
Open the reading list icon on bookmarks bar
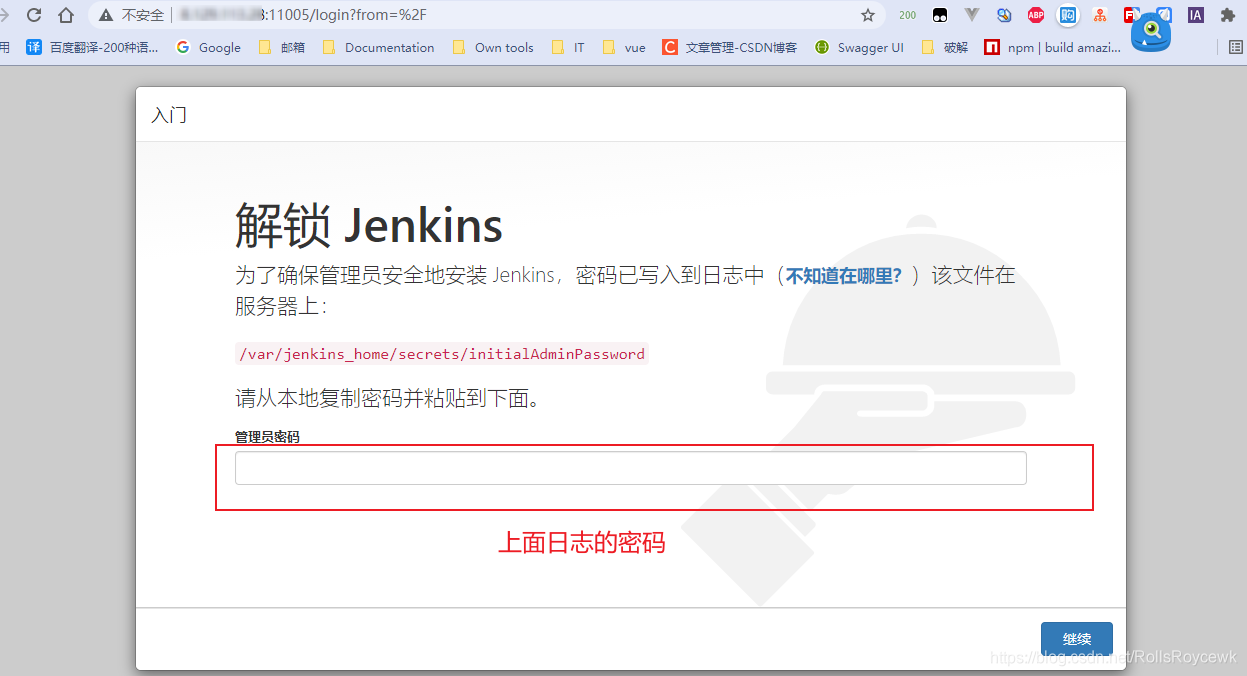click(1237, 47)
